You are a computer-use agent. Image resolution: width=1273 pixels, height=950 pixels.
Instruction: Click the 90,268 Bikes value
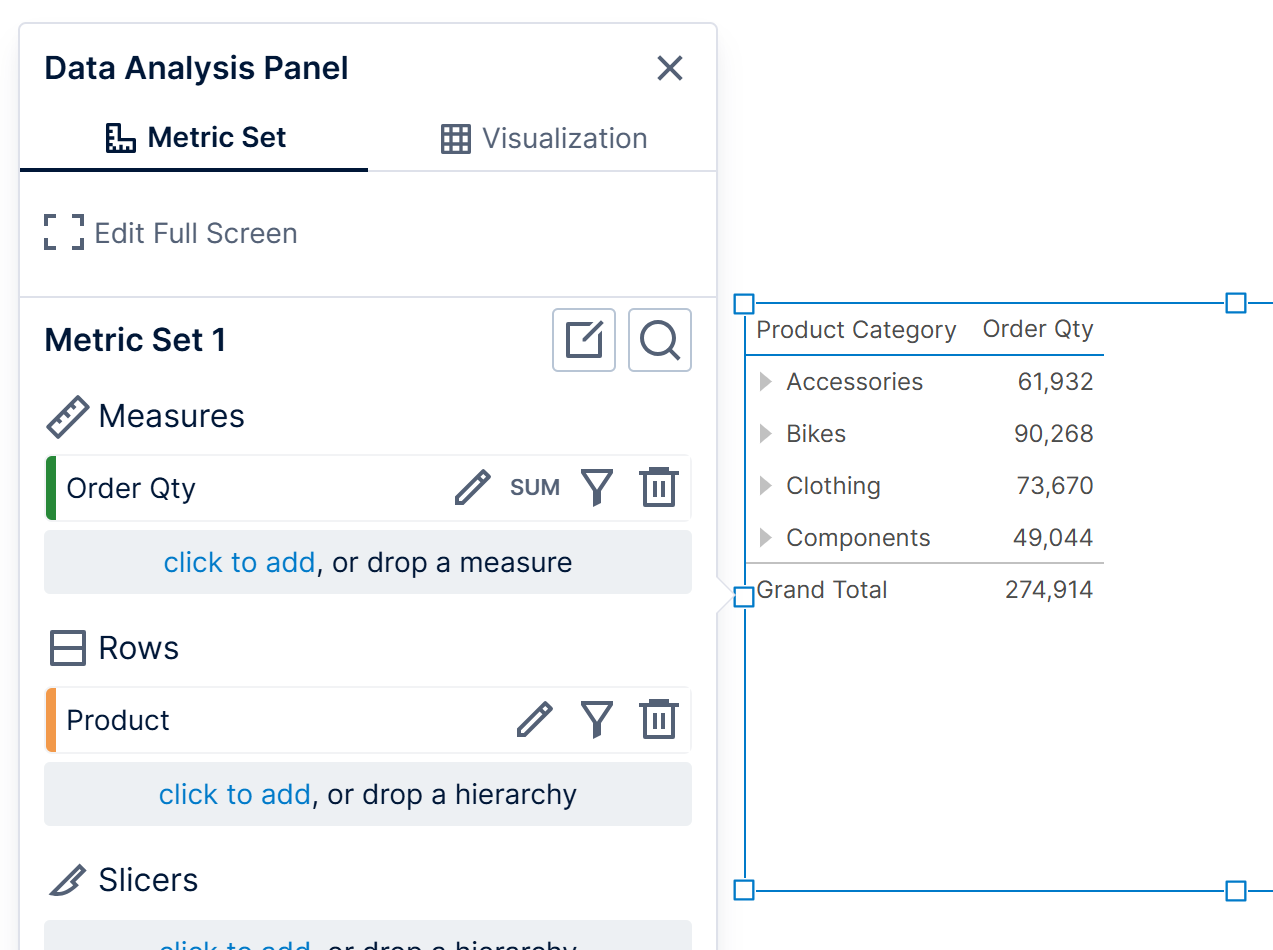coord(1054,434)
